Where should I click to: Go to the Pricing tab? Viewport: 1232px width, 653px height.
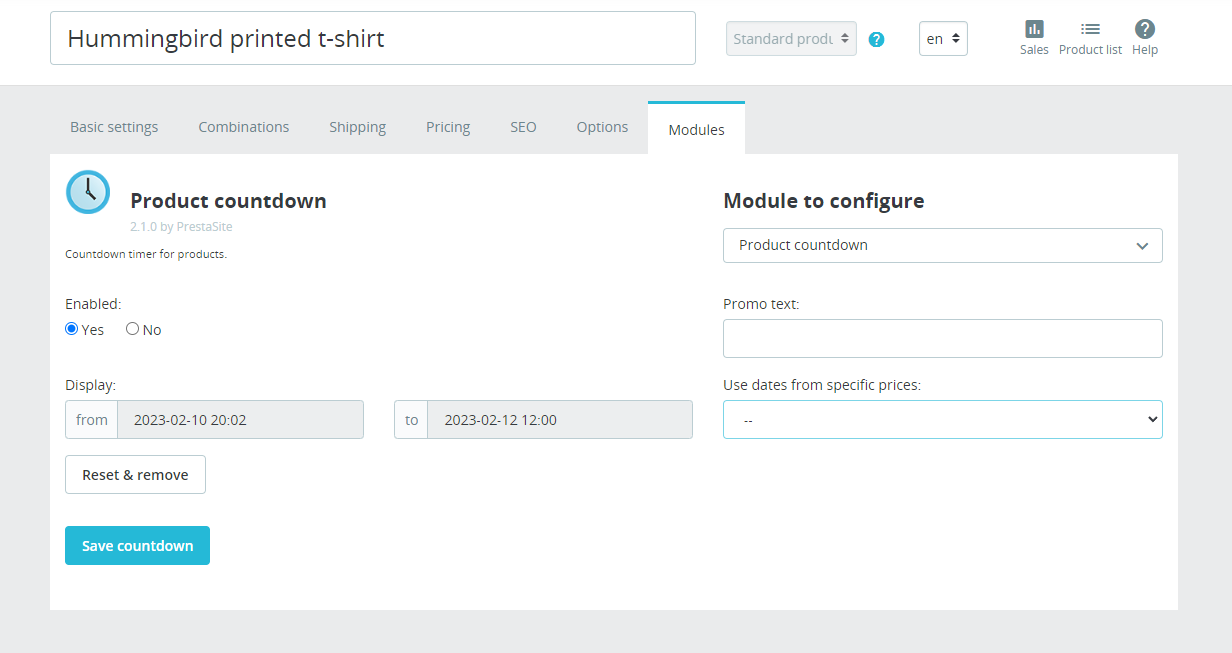point(448,127)
